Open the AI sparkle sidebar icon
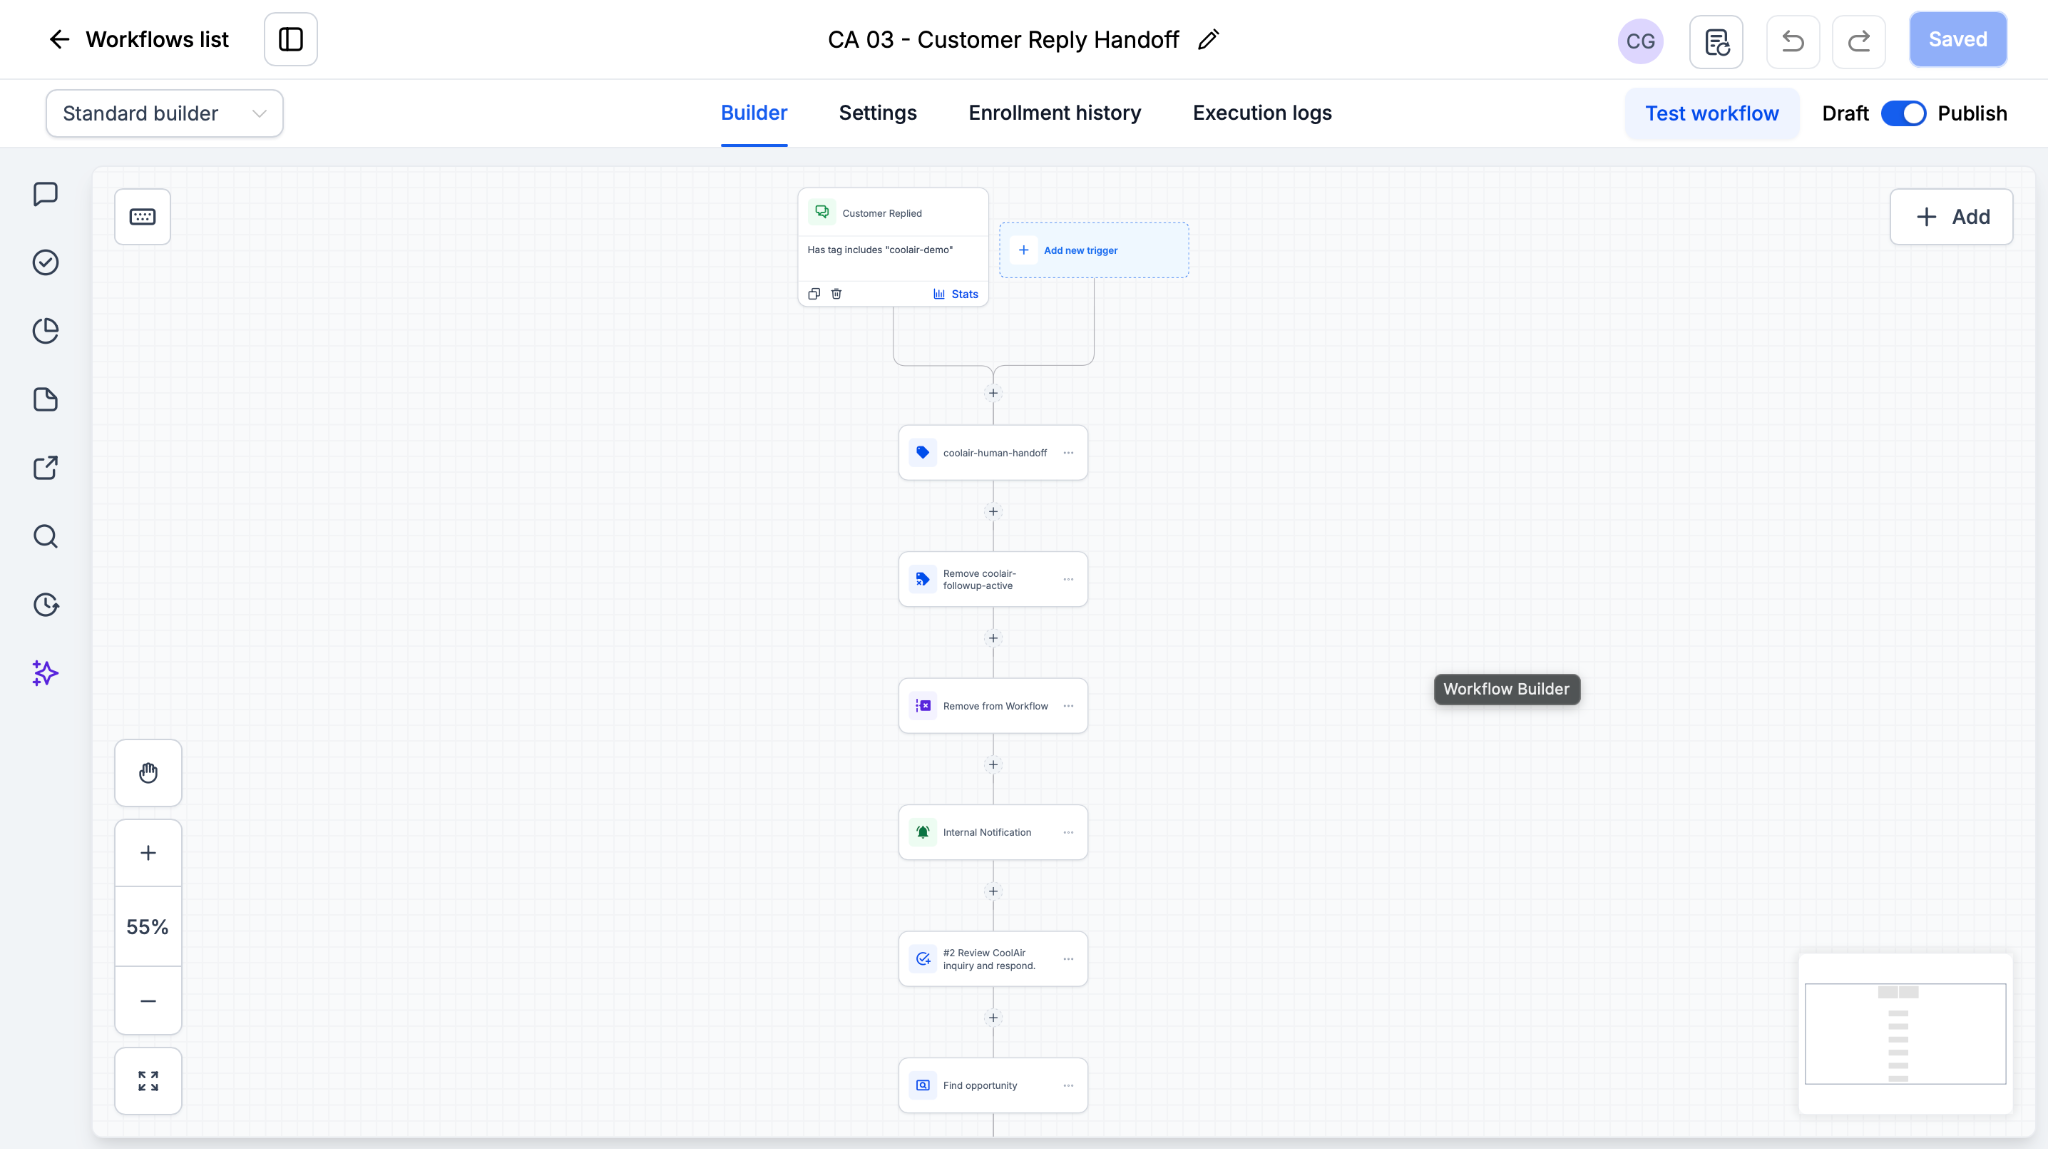This screenshot has height=1149, width=2048. coord(46,673)
